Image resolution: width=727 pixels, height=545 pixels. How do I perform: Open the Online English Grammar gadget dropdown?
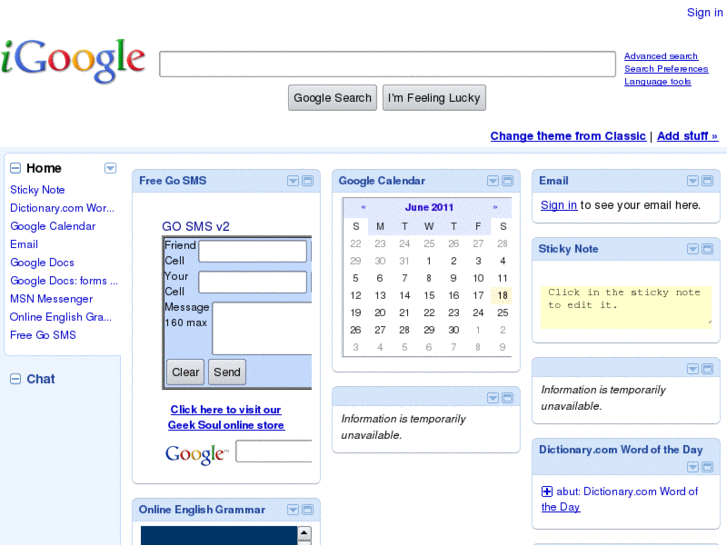[293, 510]
